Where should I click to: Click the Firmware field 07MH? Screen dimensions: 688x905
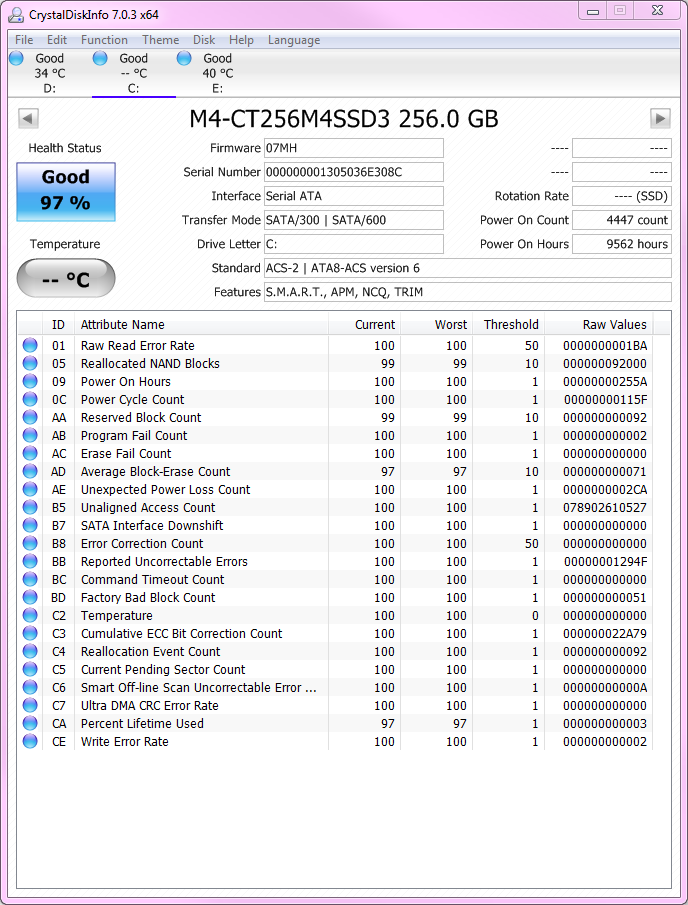354,148
